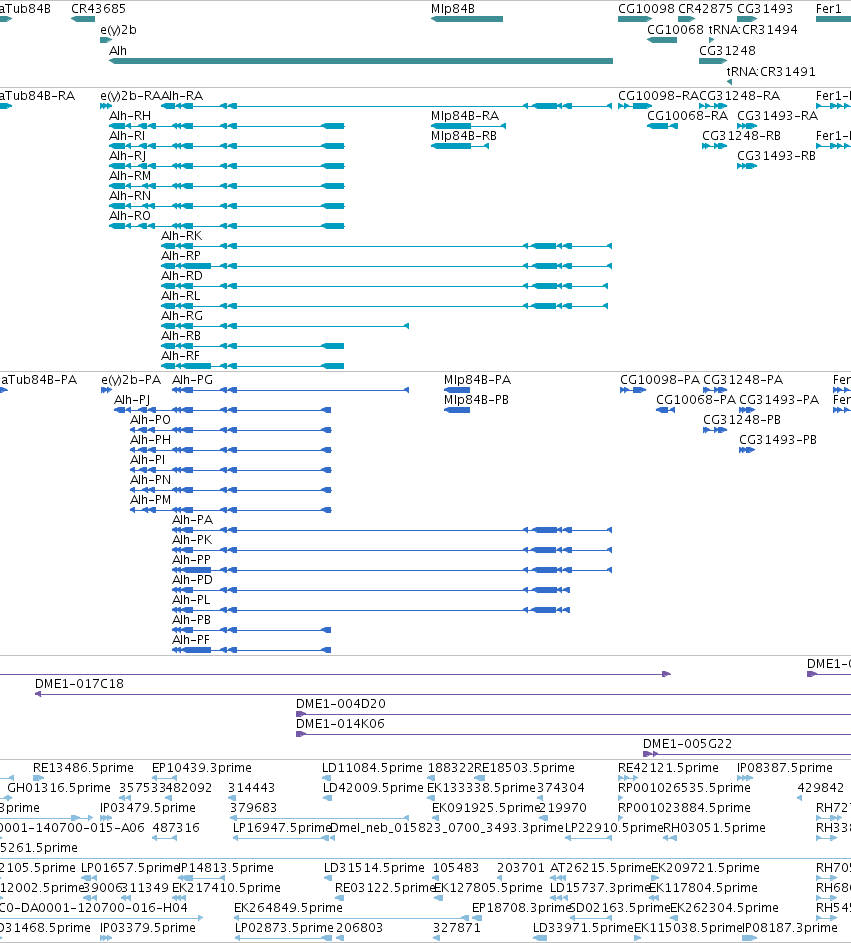Select the Alh-PL protein label
Screen dimensions: 851x943
click(191, 600)
